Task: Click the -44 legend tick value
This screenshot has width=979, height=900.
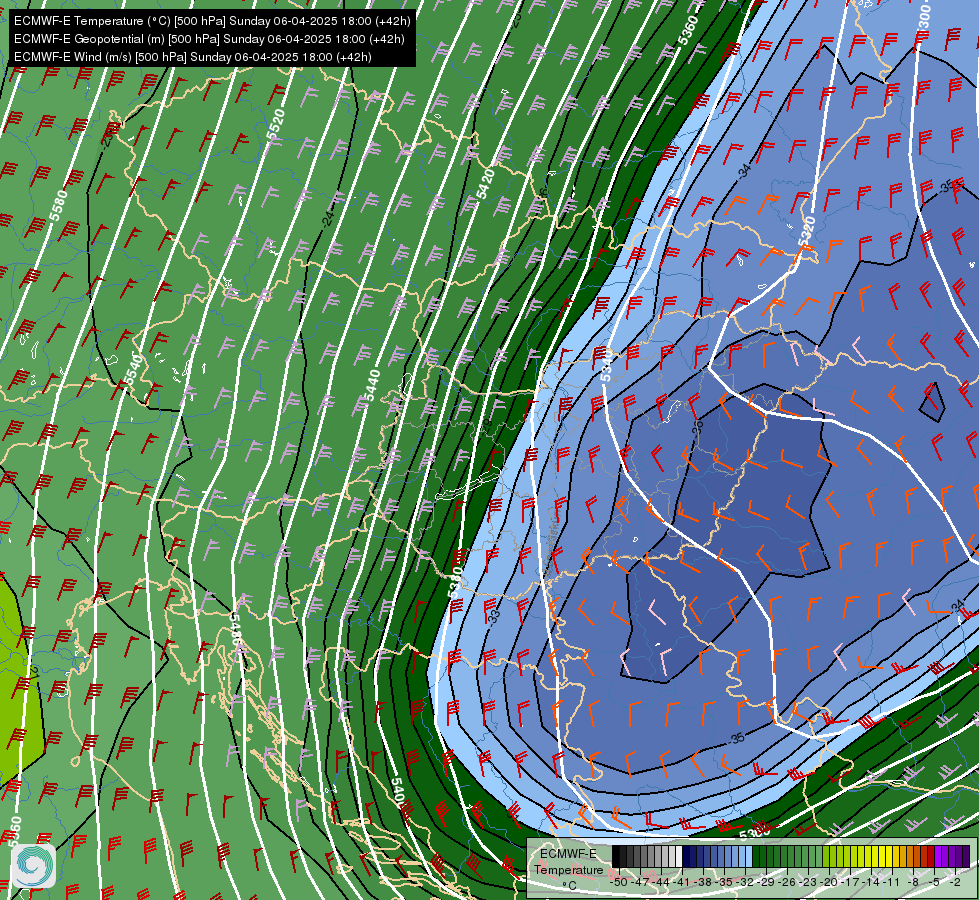Action: click(661, 883)
